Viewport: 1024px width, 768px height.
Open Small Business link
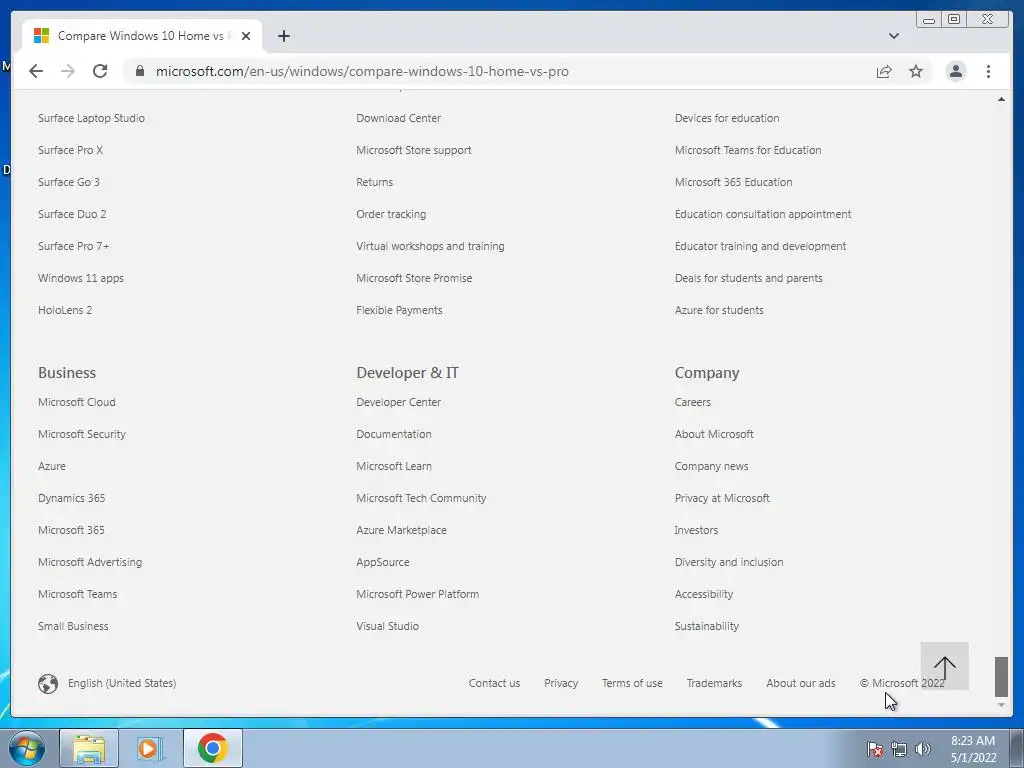pos(73,626)
